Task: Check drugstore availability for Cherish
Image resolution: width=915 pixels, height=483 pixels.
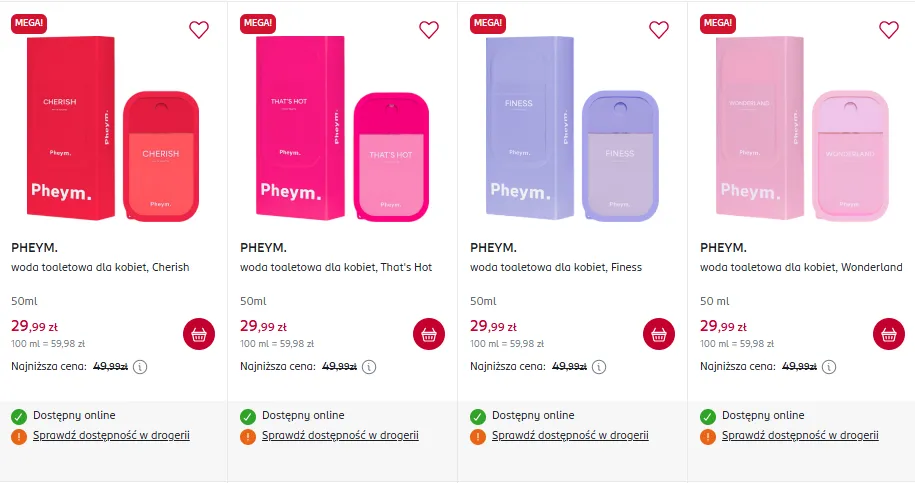Action: 111,436
